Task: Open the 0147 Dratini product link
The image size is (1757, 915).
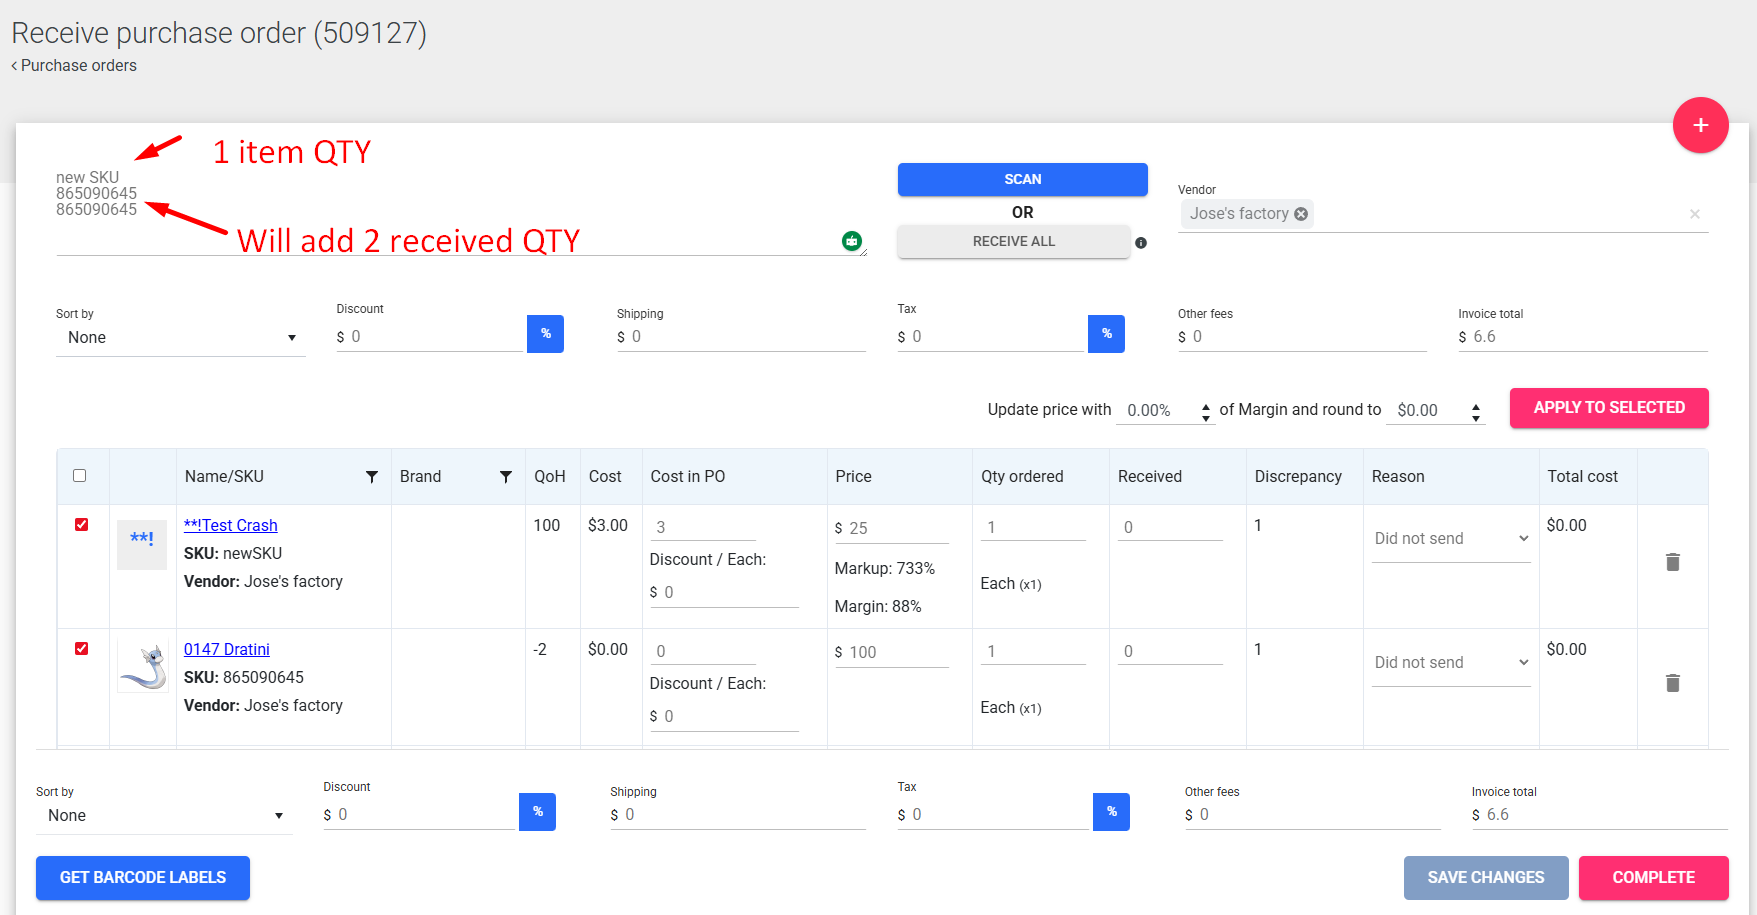Action: click(x=227, y=650)
